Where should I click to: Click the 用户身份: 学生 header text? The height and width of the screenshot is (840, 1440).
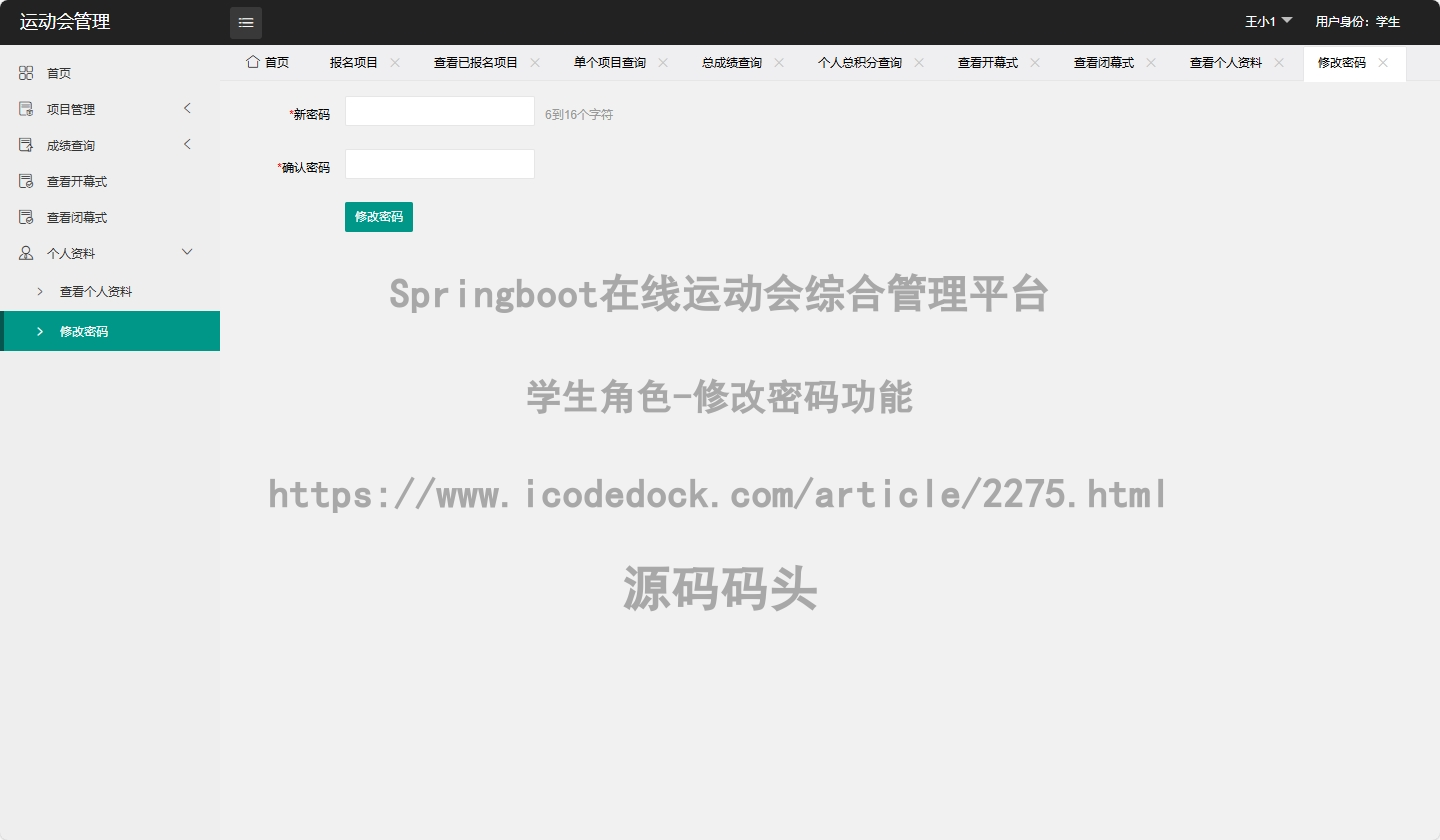[x=1358, y=21]
